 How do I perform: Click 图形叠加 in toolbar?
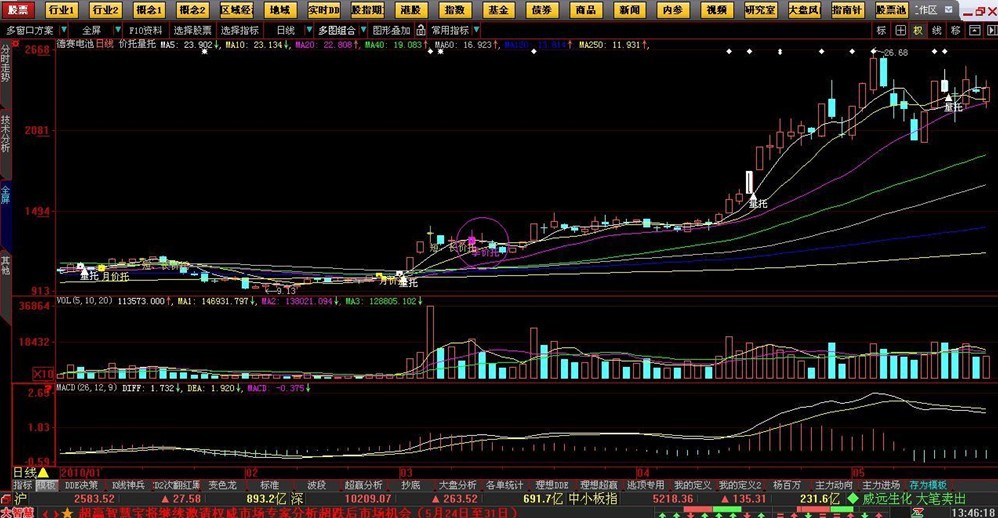(391, 30)
